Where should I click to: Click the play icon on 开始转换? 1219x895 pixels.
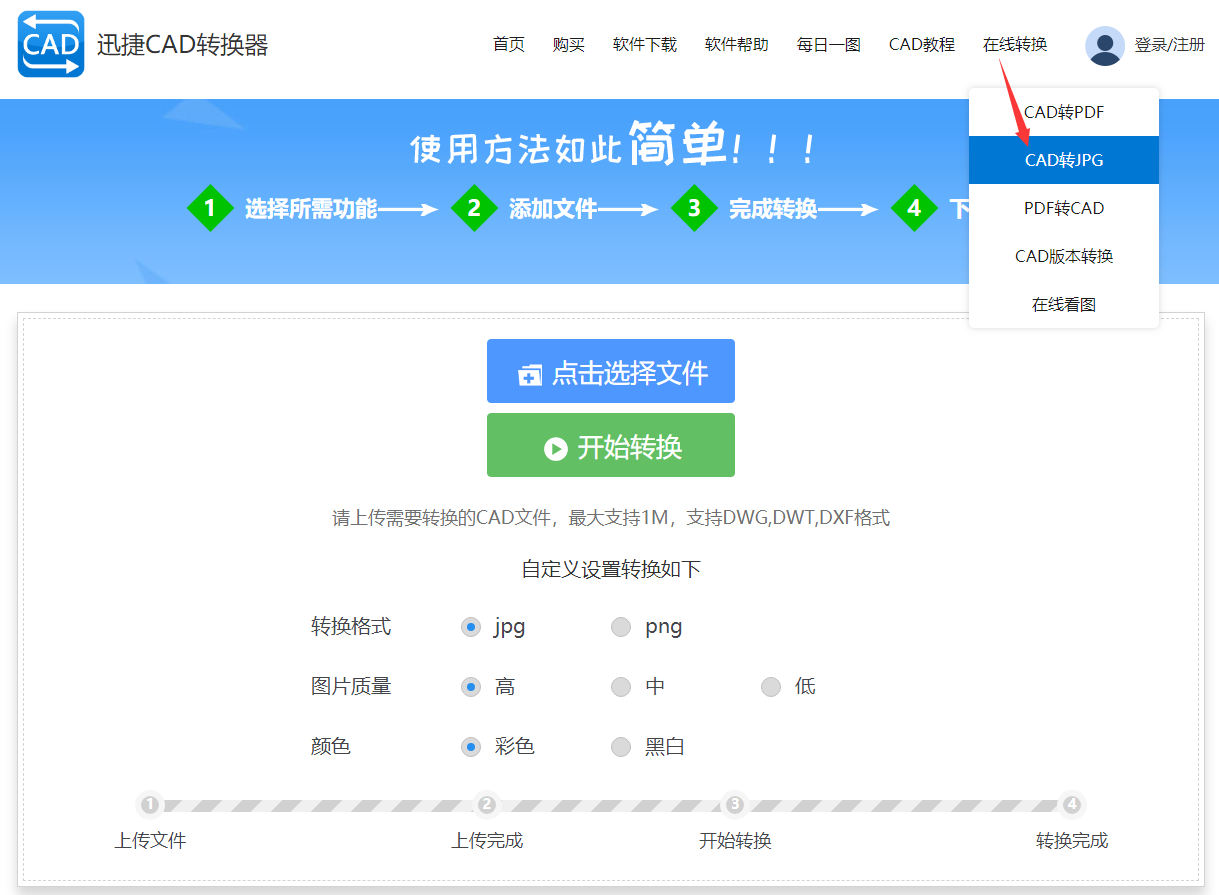556,449
